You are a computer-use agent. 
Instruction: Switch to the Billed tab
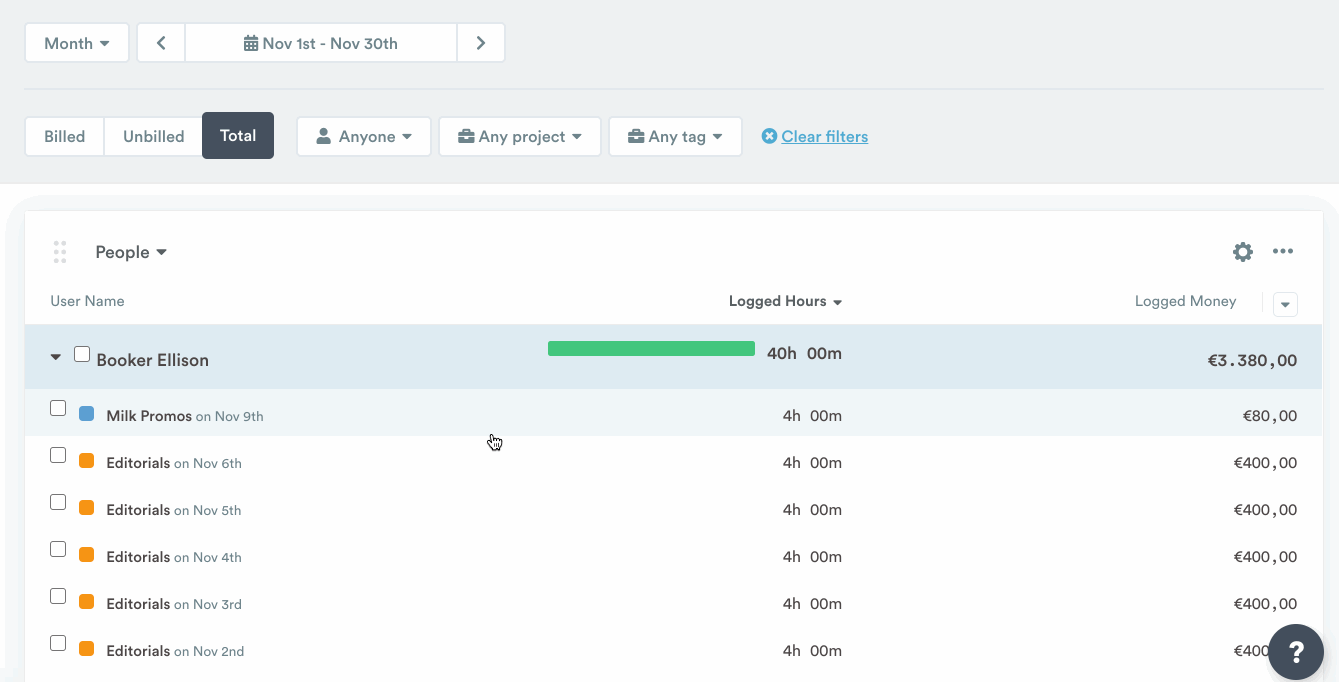click(x=64, y=137)
